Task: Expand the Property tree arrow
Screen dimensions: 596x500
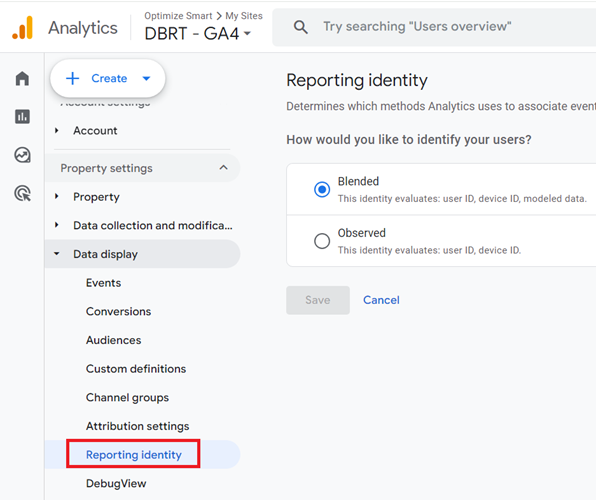Action: click(x=57, y=197)
